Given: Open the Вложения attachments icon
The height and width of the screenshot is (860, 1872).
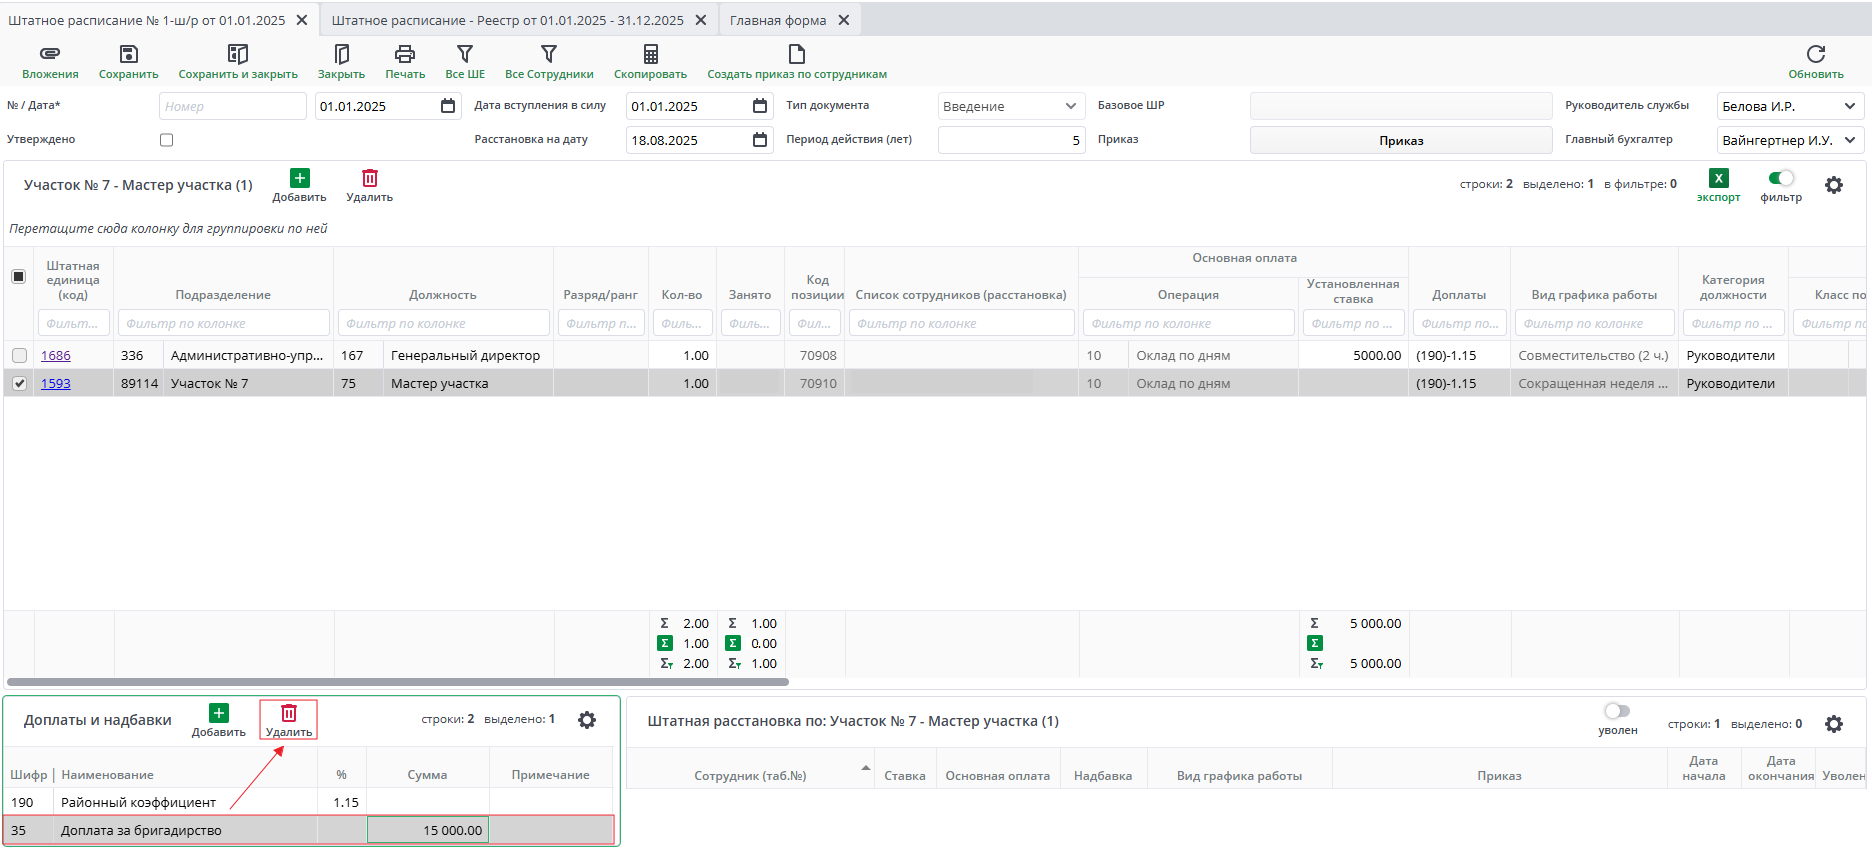Looking at the screenshot, I should (50, 54).
